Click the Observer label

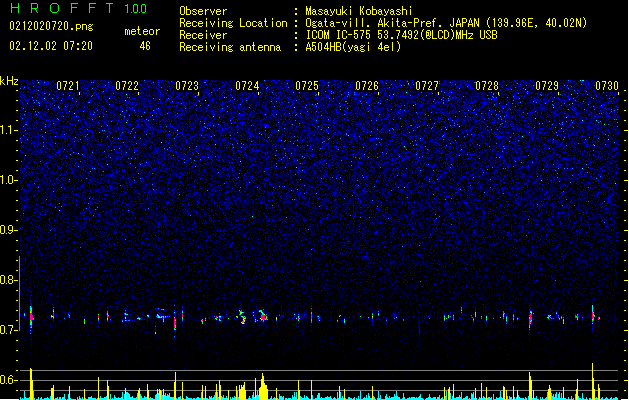tap(203, 11)
